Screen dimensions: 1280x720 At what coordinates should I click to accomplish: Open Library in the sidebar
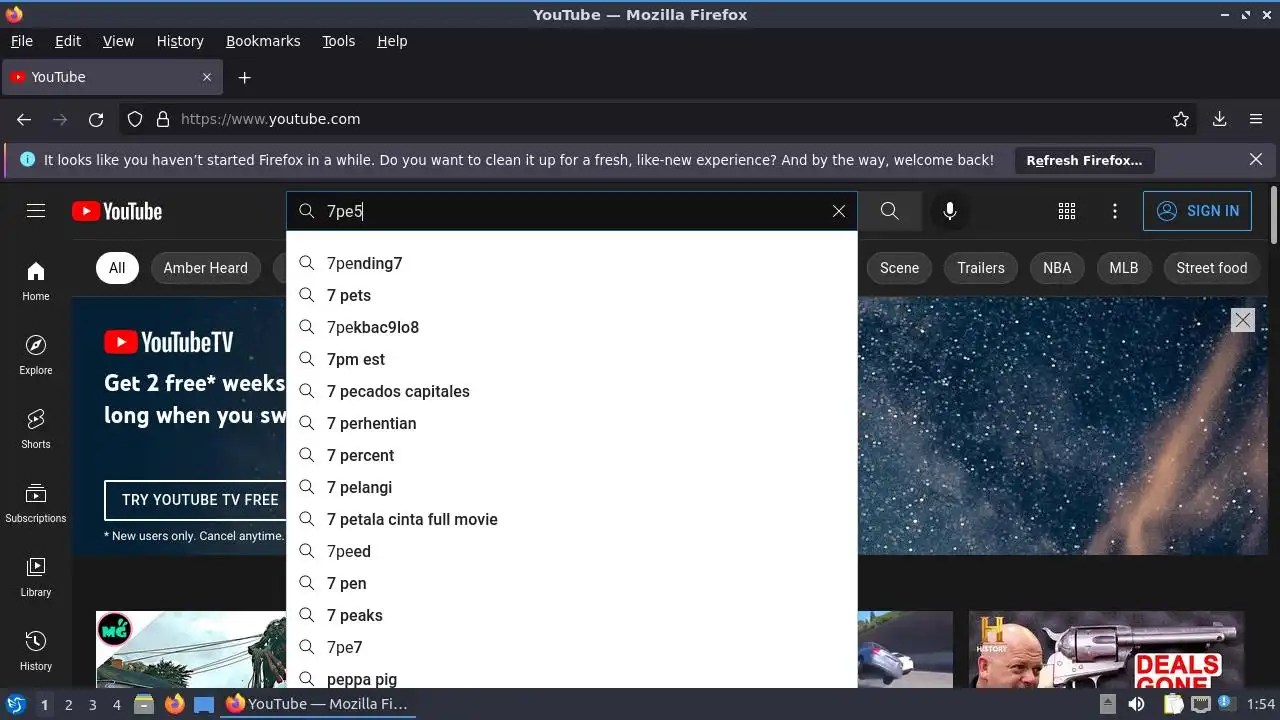[36, 577]
